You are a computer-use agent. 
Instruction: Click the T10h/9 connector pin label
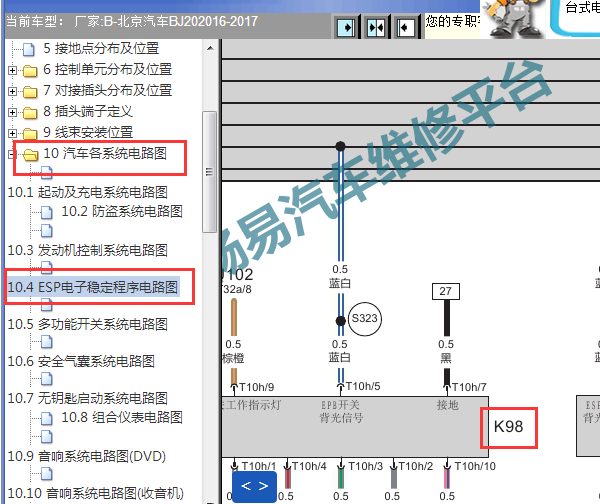(257, 387)
